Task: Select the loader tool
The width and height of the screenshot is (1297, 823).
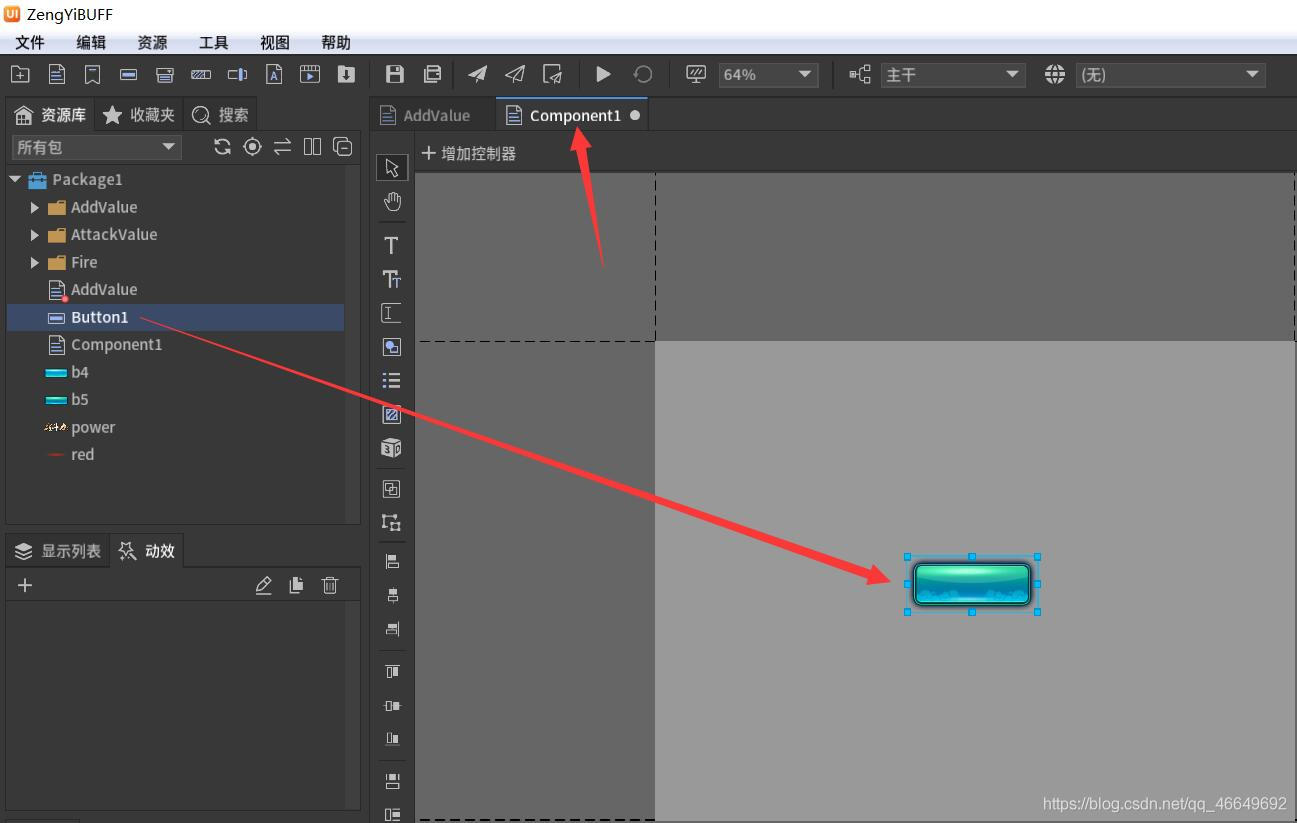Action: [392, 414]
